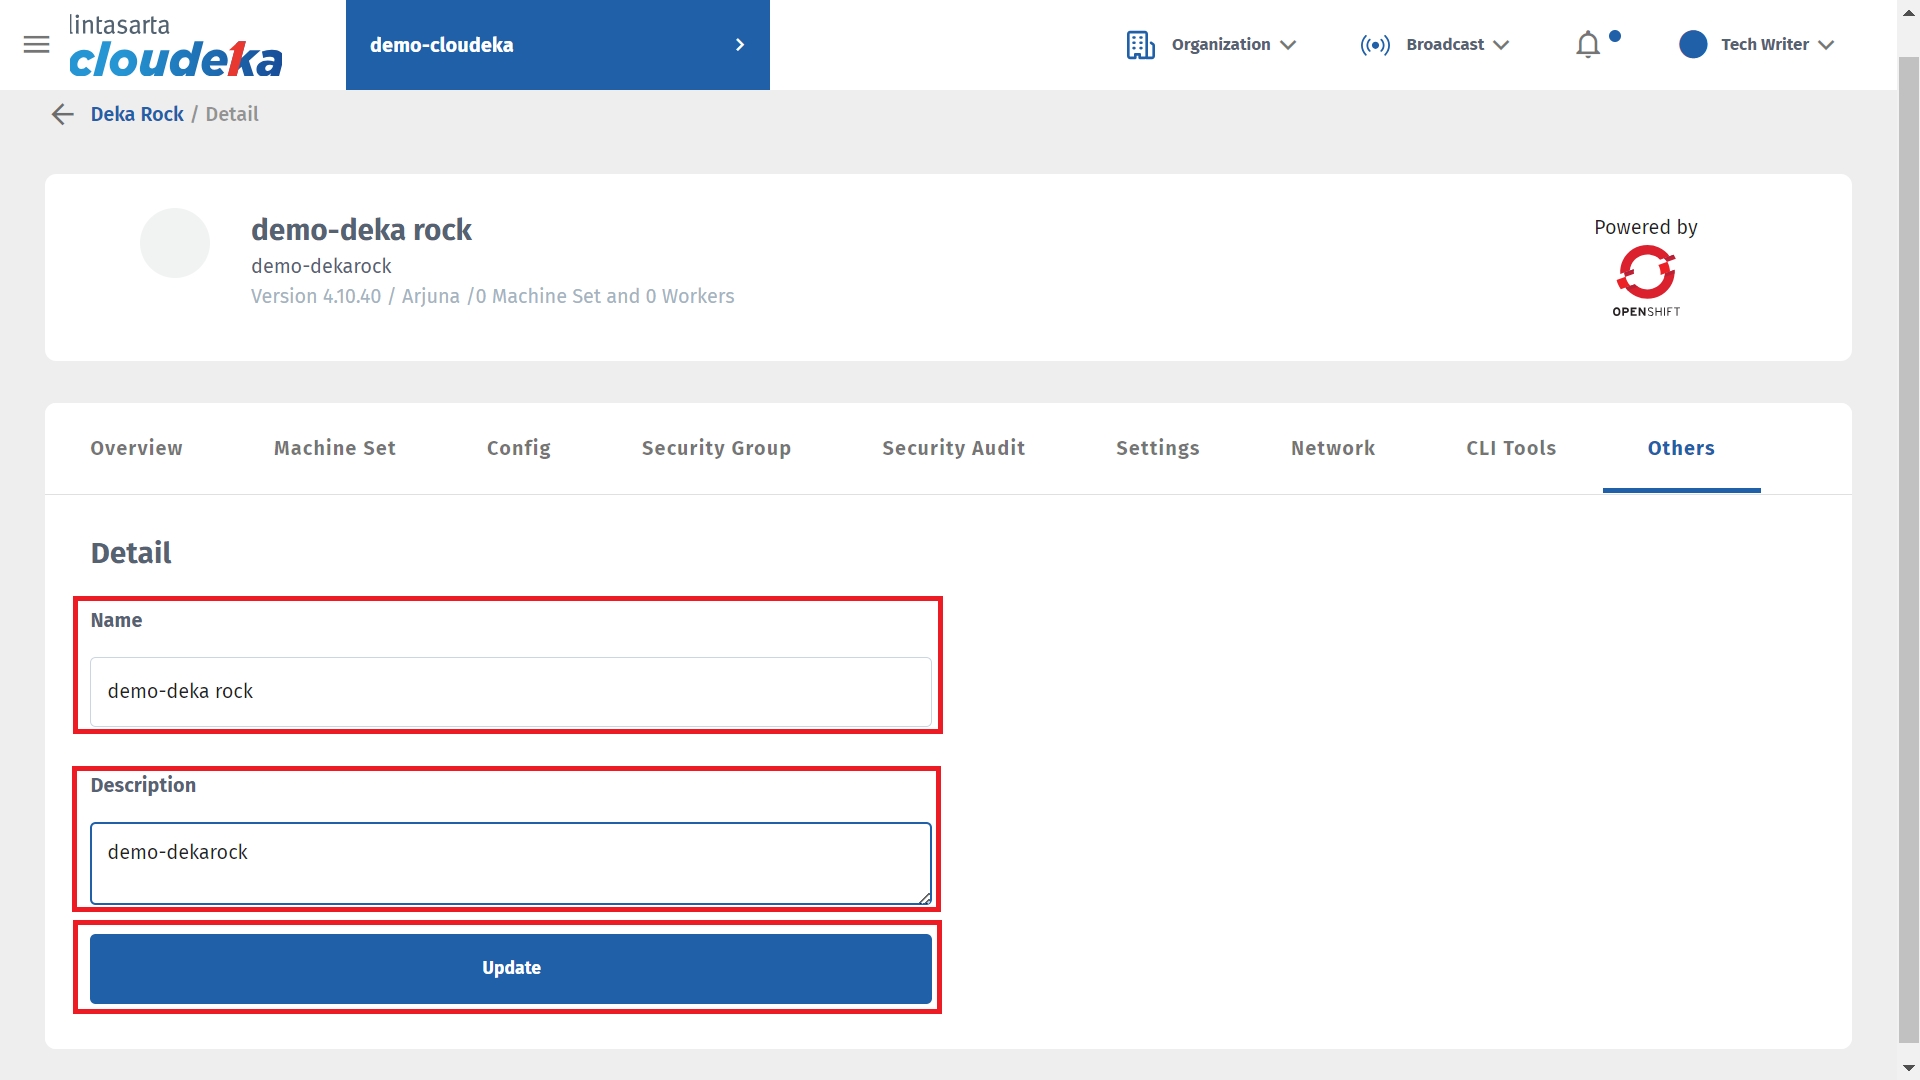Open notifications bell icon
1920x1080 pixels.
(x=1587, y=45)
